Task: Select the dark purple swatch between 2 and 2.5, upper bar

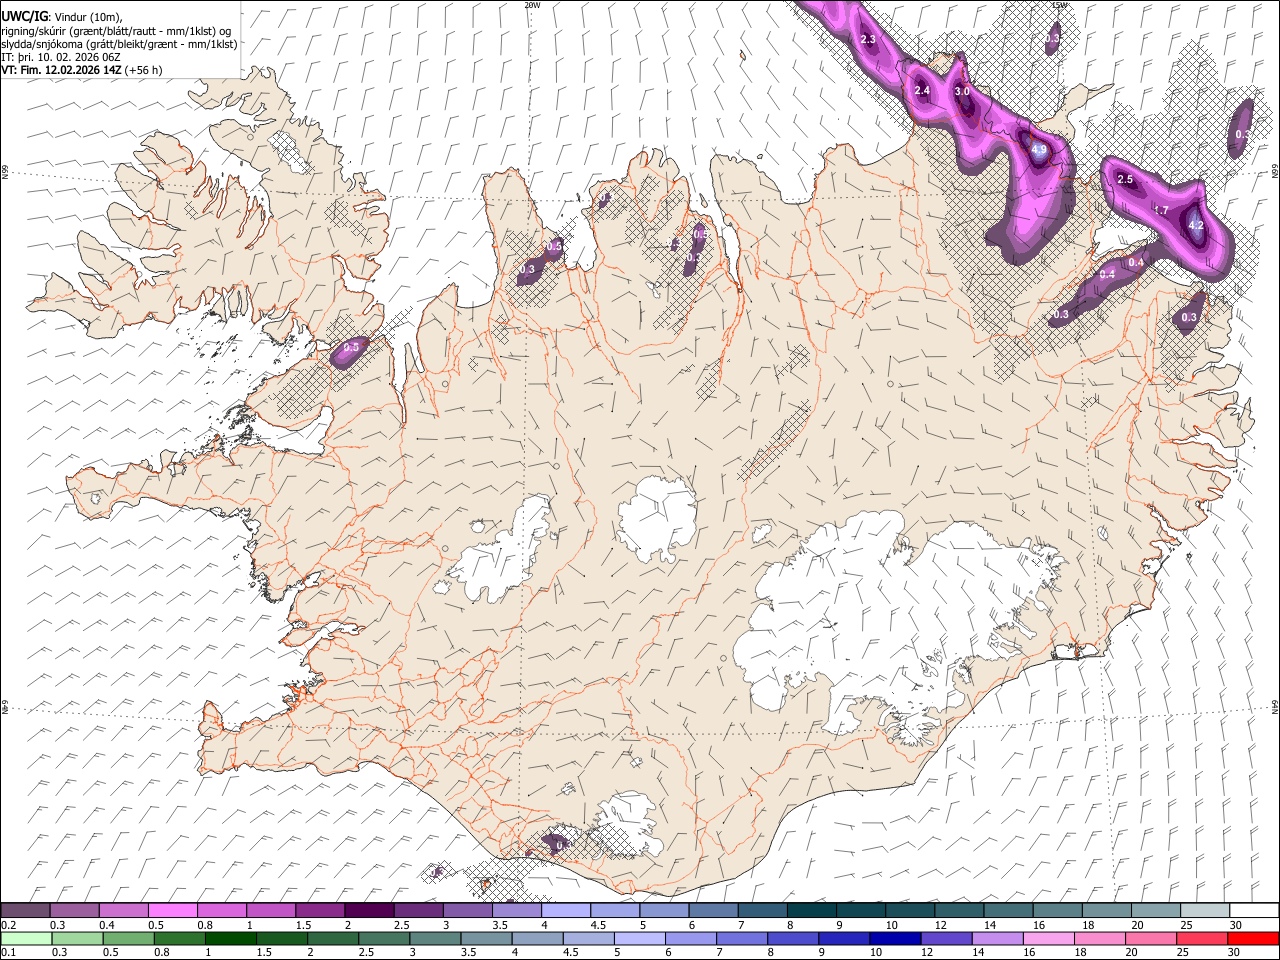Action: 368,911
